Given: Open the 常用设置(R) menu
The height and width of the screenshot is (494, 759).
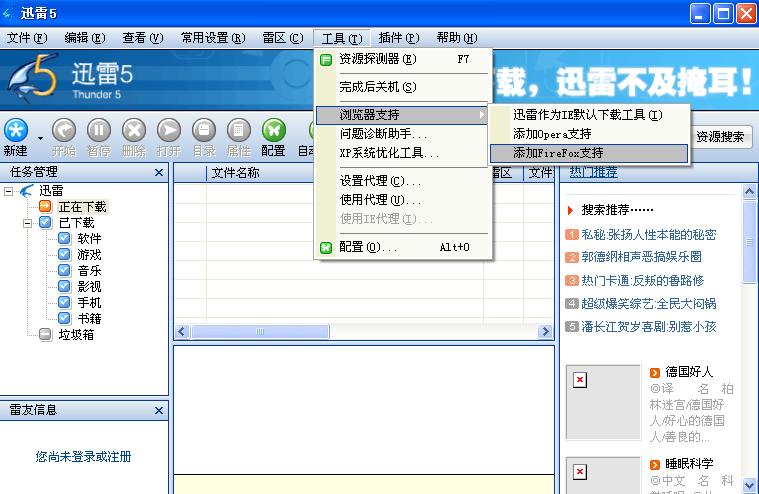Looking at the screenshot, I should [x=213, y=38].
